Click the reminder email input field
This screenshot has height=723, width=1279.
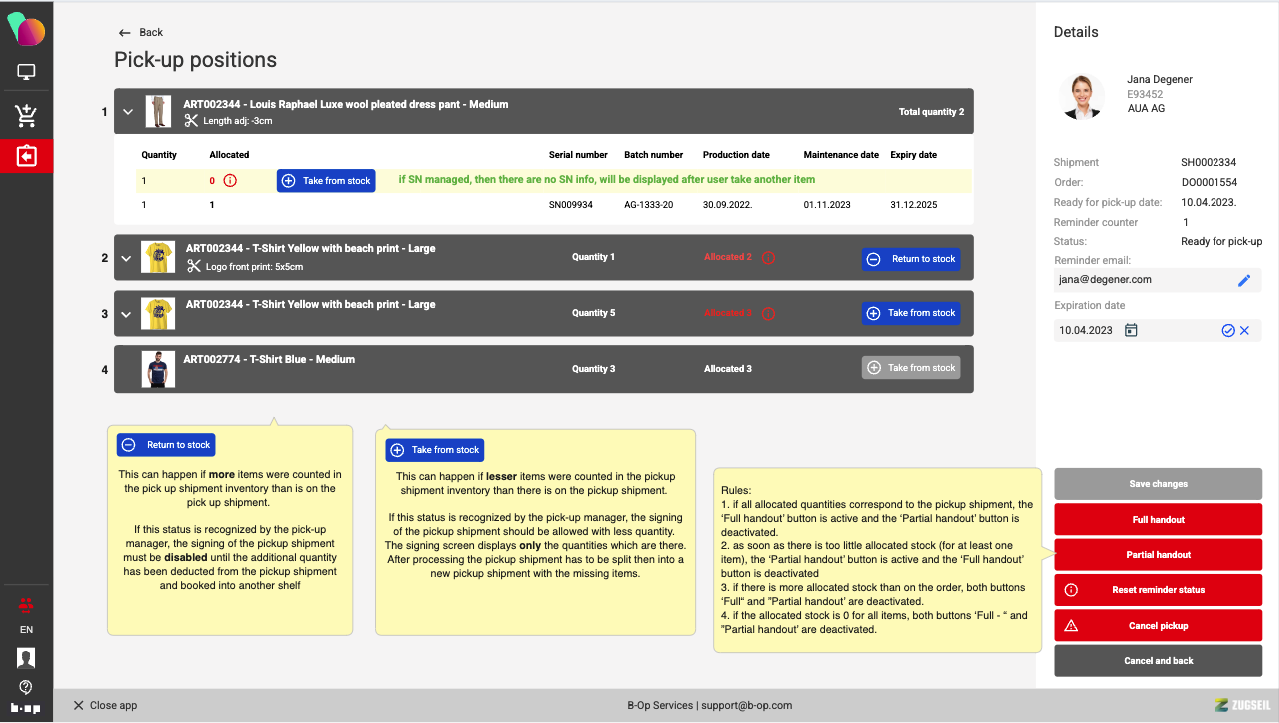click(x=1143, y=280)
